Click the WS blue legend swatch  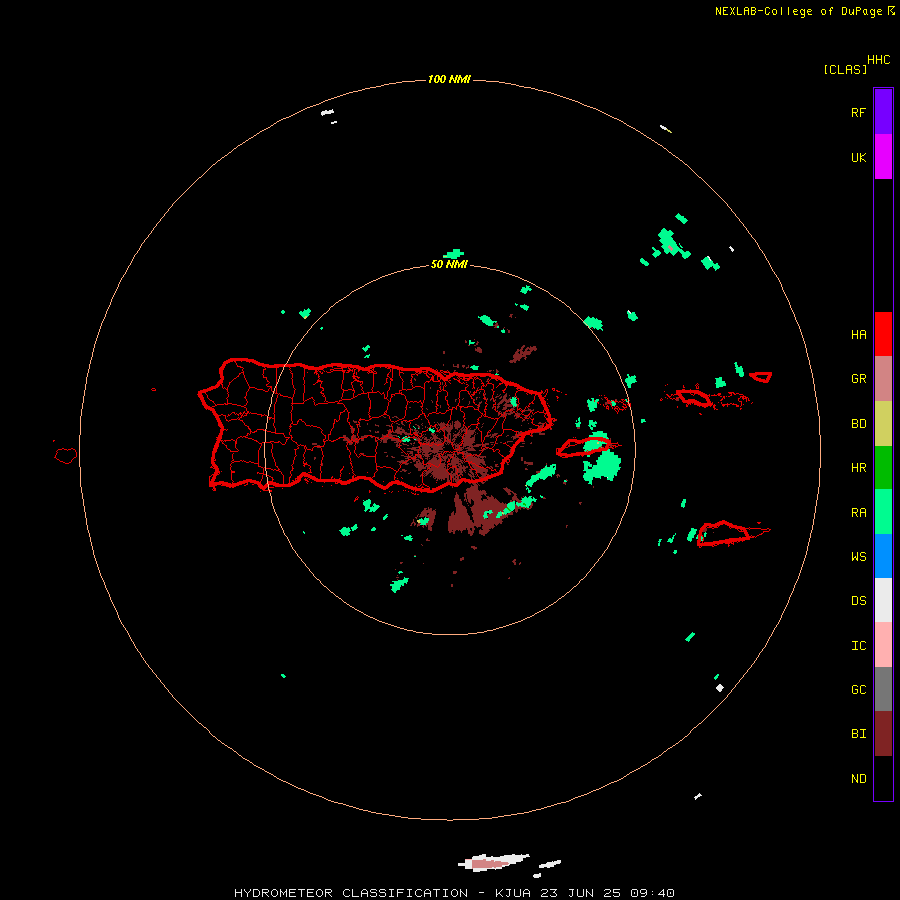point(883,556)
